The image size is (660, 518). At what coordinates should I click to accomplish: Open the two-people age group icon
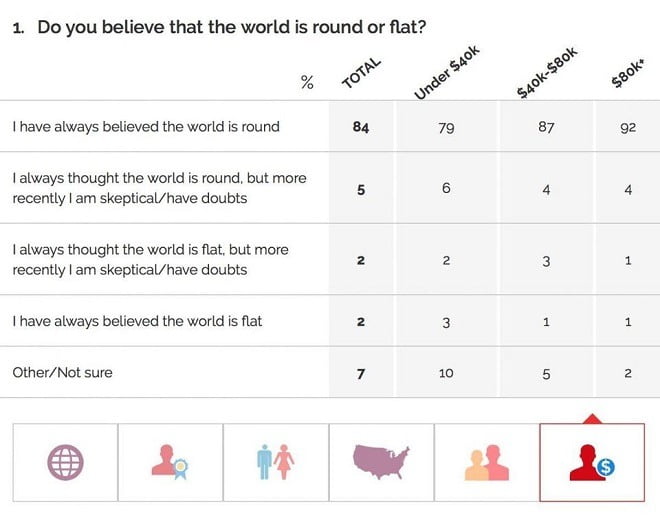(x=487, y=462)
